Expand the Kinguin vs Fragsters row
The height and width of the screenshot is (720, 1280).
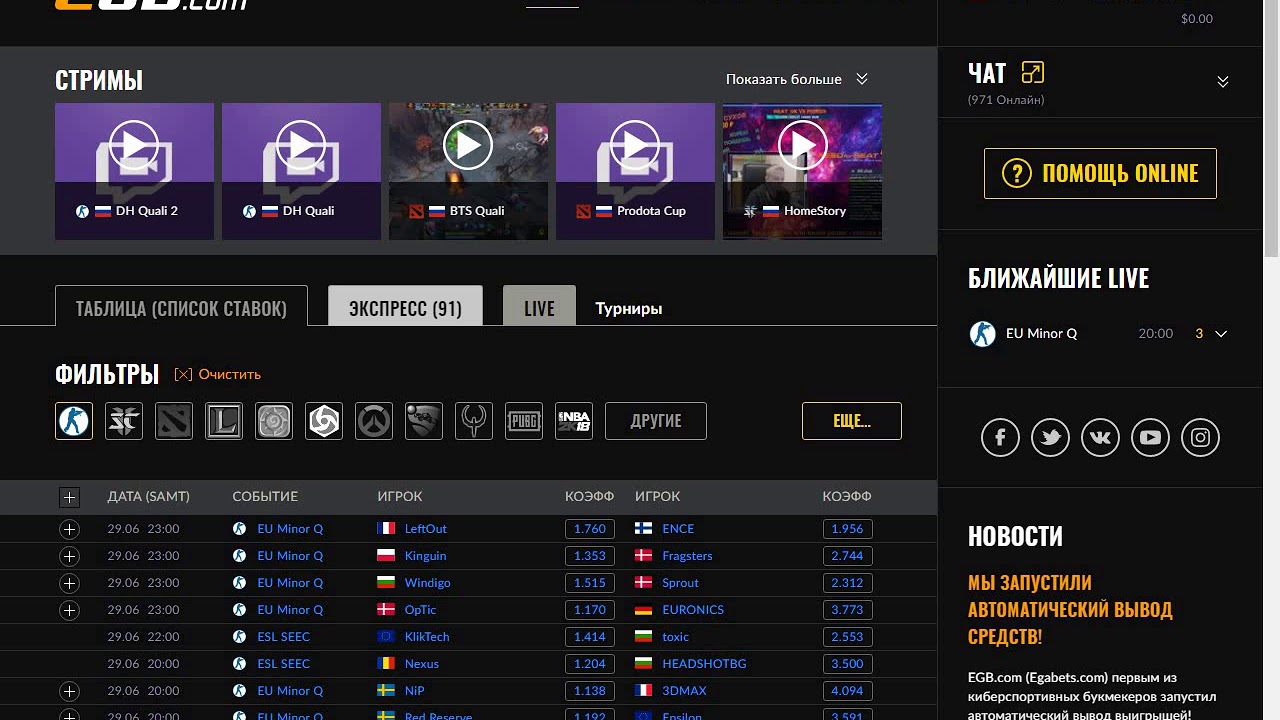pyautogui.click(x=69, y=556)
